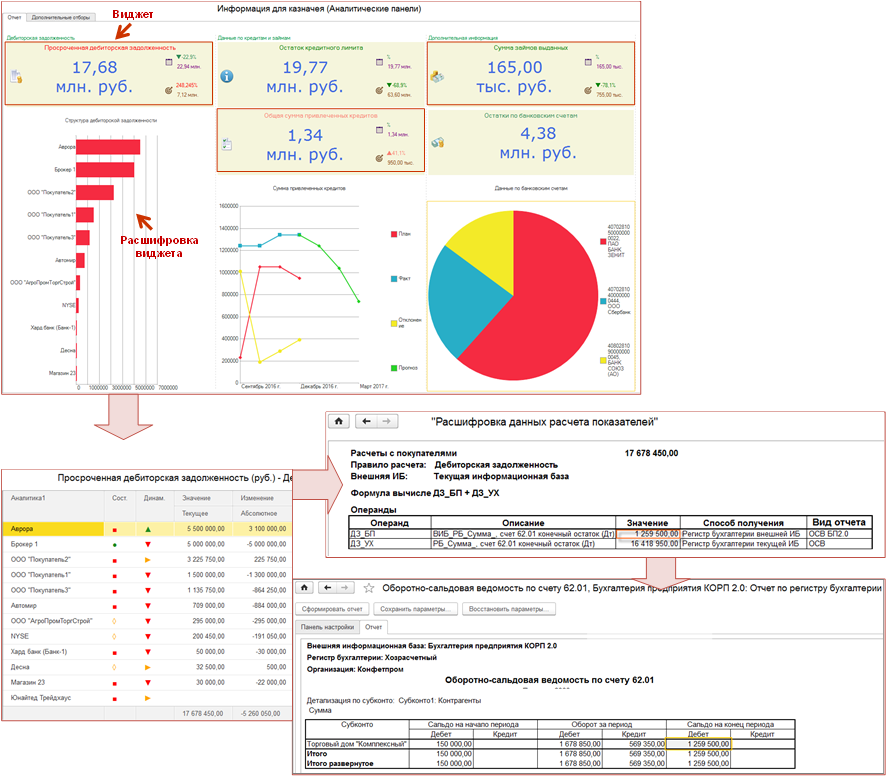Select the Аврора row in the table
Screen dimensions: 890x776
click(50, 528)
